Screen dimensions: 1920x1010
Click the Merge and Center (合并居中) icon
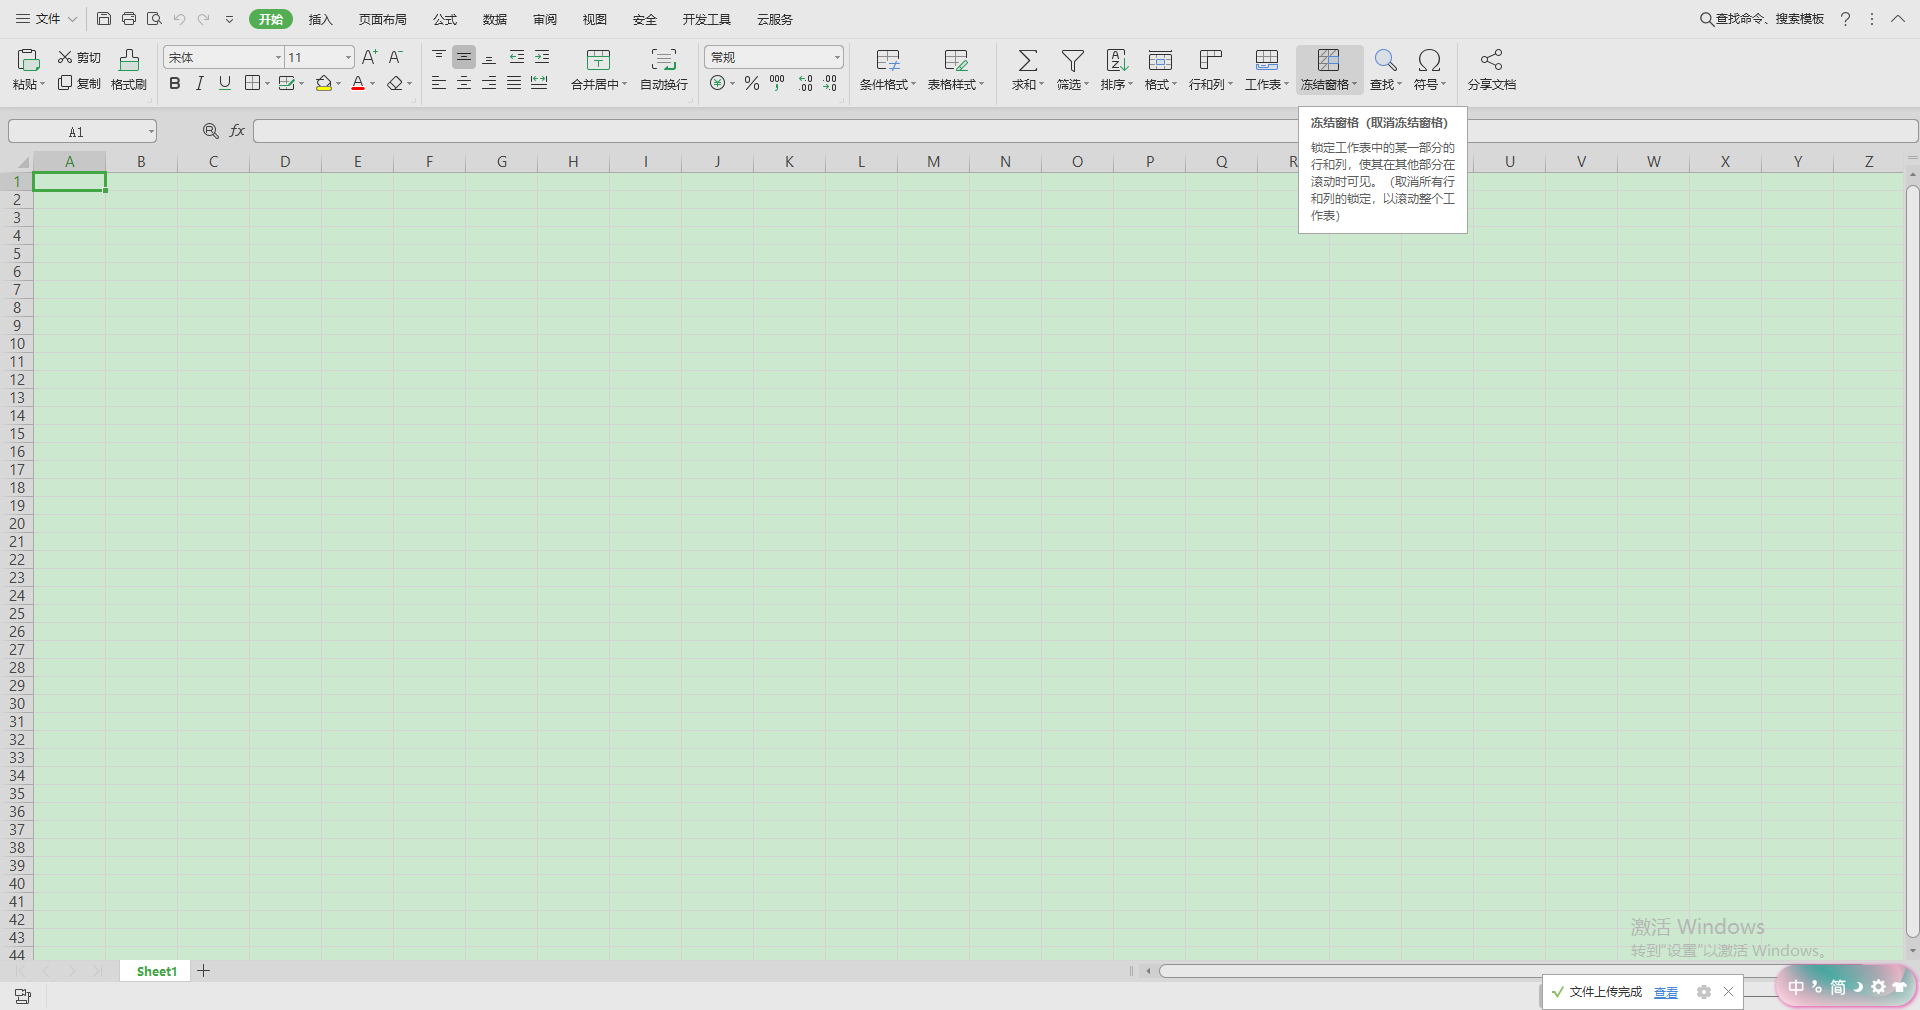tap(598, 60)
